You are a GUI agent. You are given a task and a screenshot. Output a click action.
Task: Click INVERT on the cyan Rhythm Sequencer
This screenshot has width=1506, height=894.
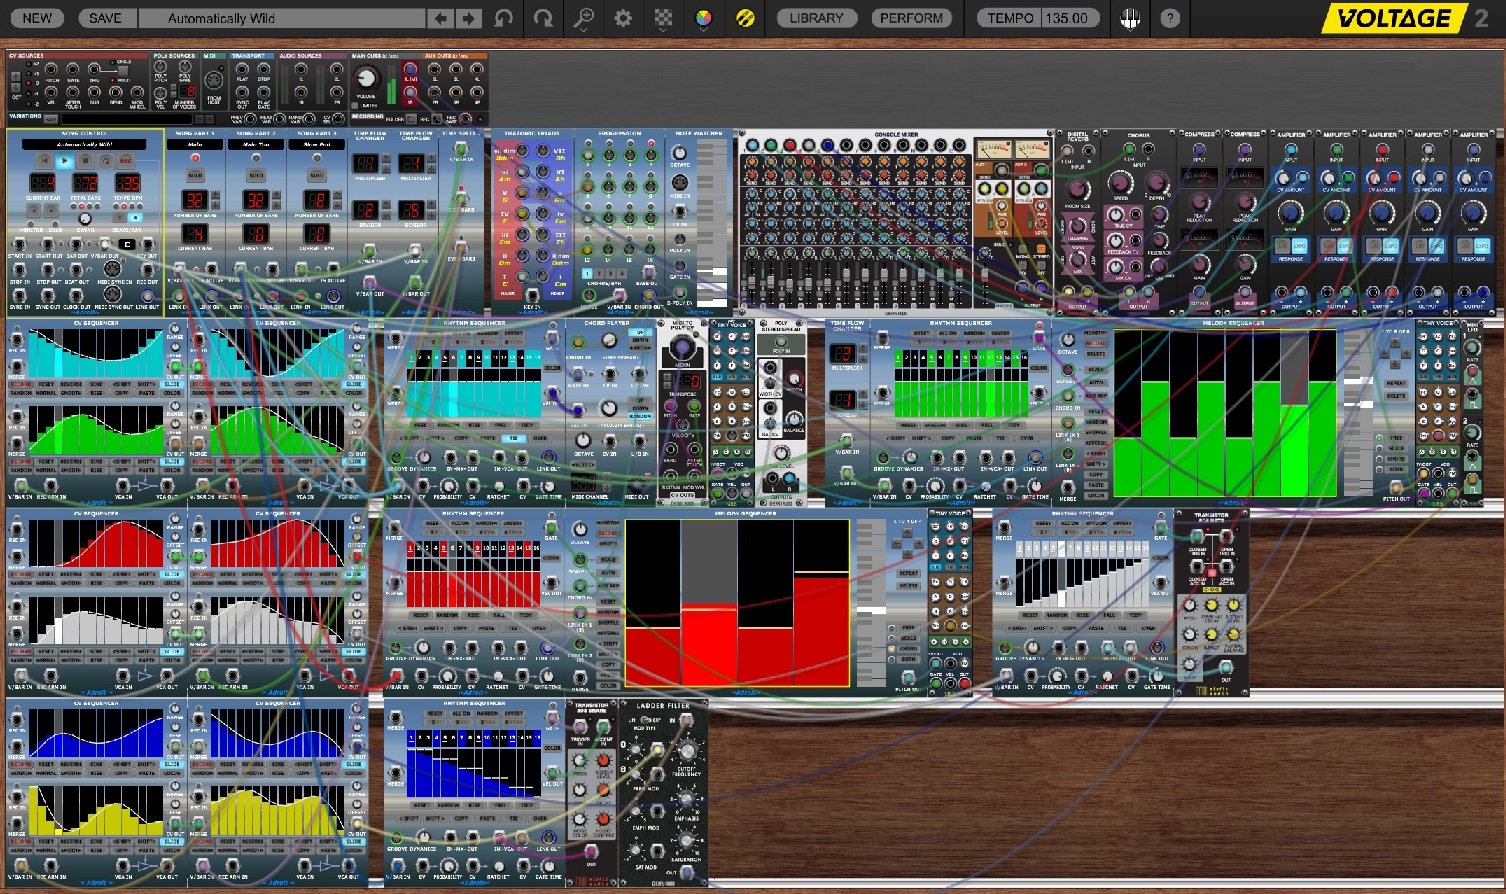(x=514, y=333)
